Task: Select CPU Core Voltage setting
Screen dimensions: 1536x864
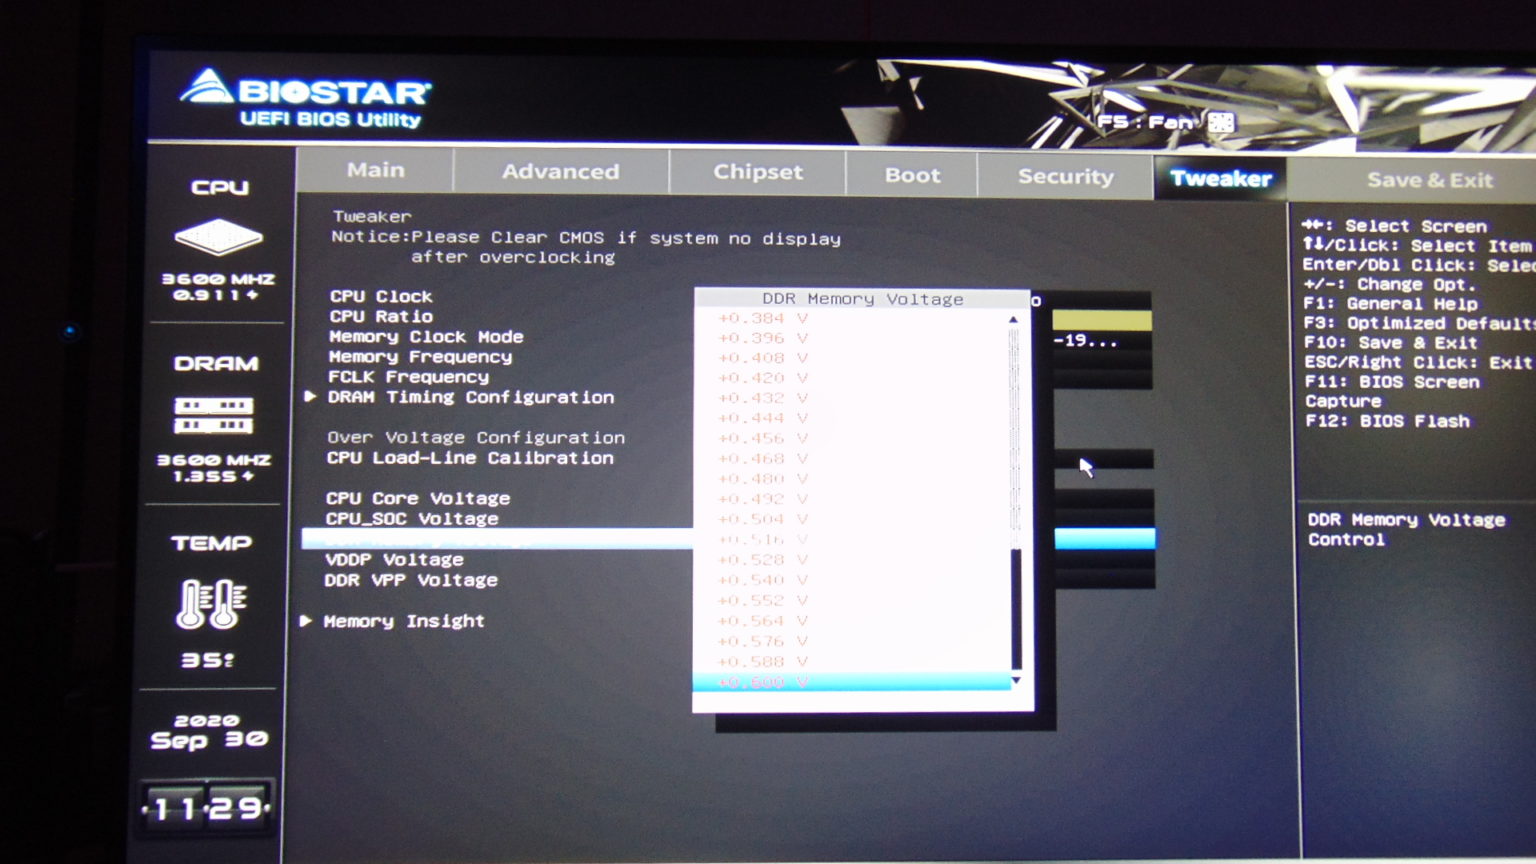Action: click(418, 498)
